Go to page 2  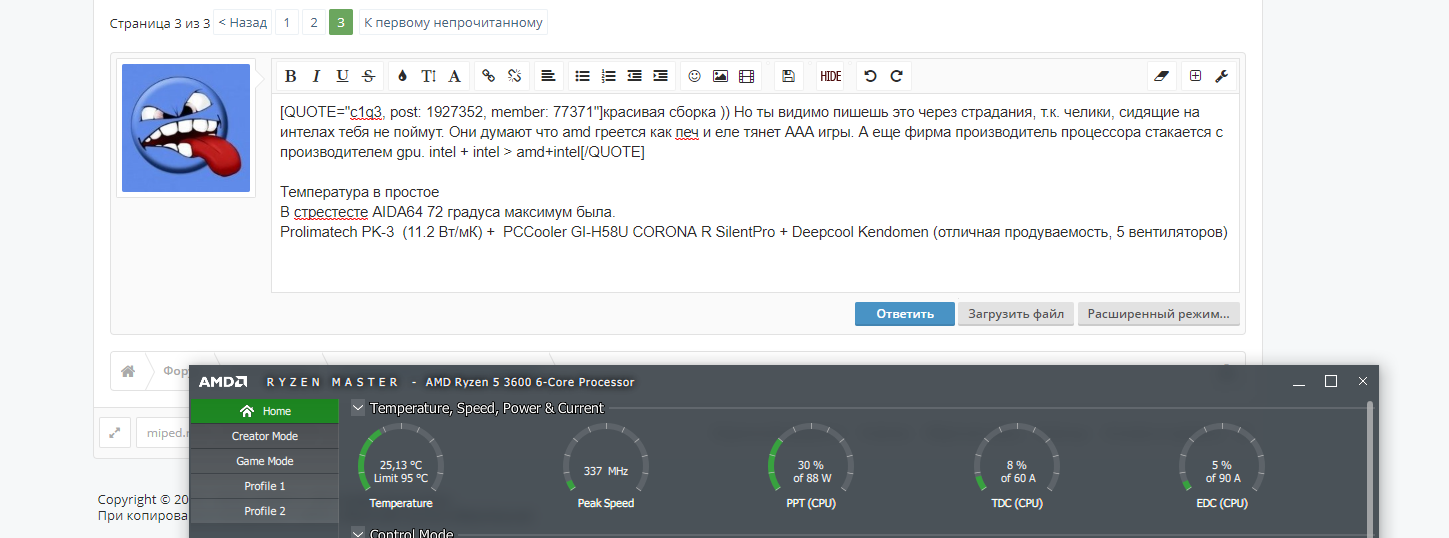tap(314, 22)
